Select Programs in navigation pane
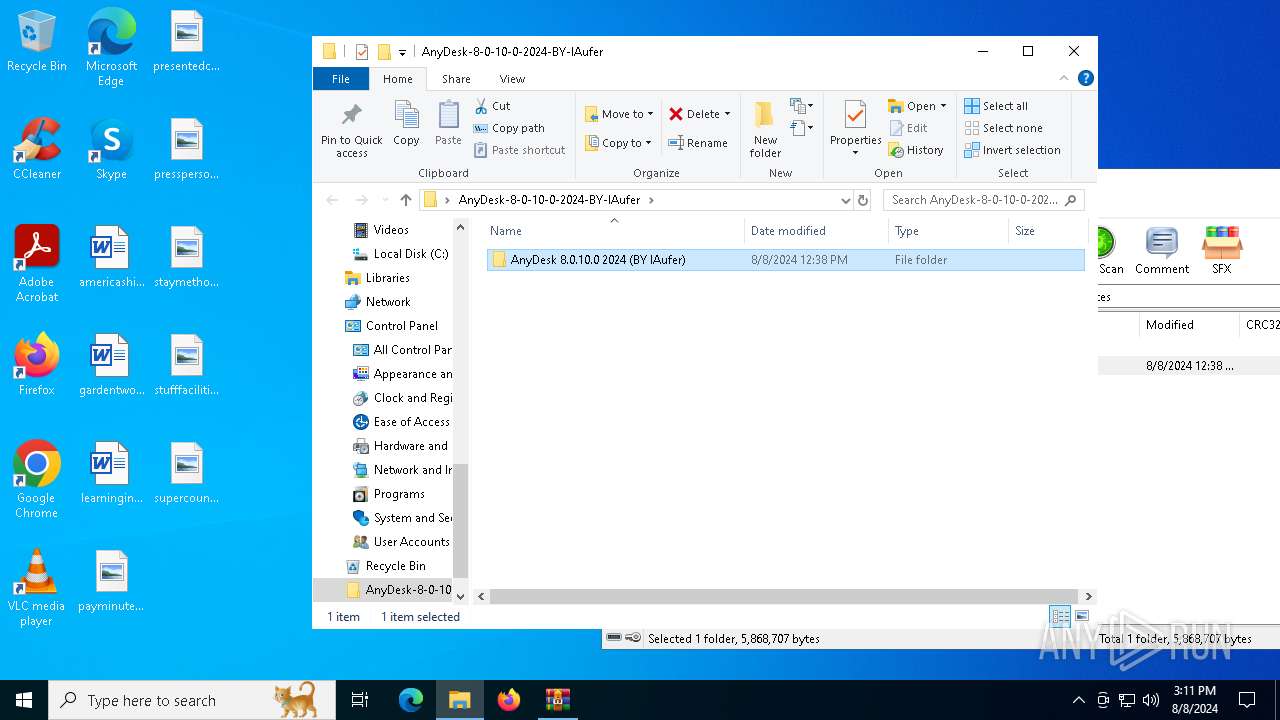 [388, 494]
